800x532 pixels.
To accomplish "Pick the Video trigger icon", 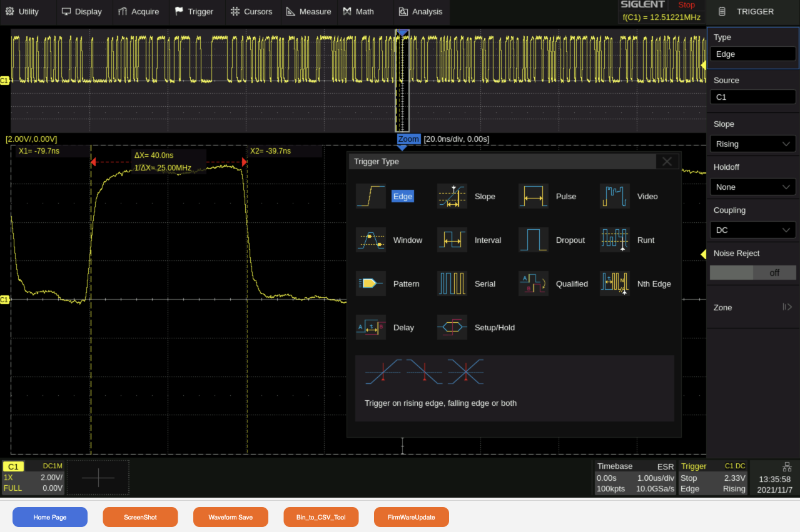I will coord(614,196).
